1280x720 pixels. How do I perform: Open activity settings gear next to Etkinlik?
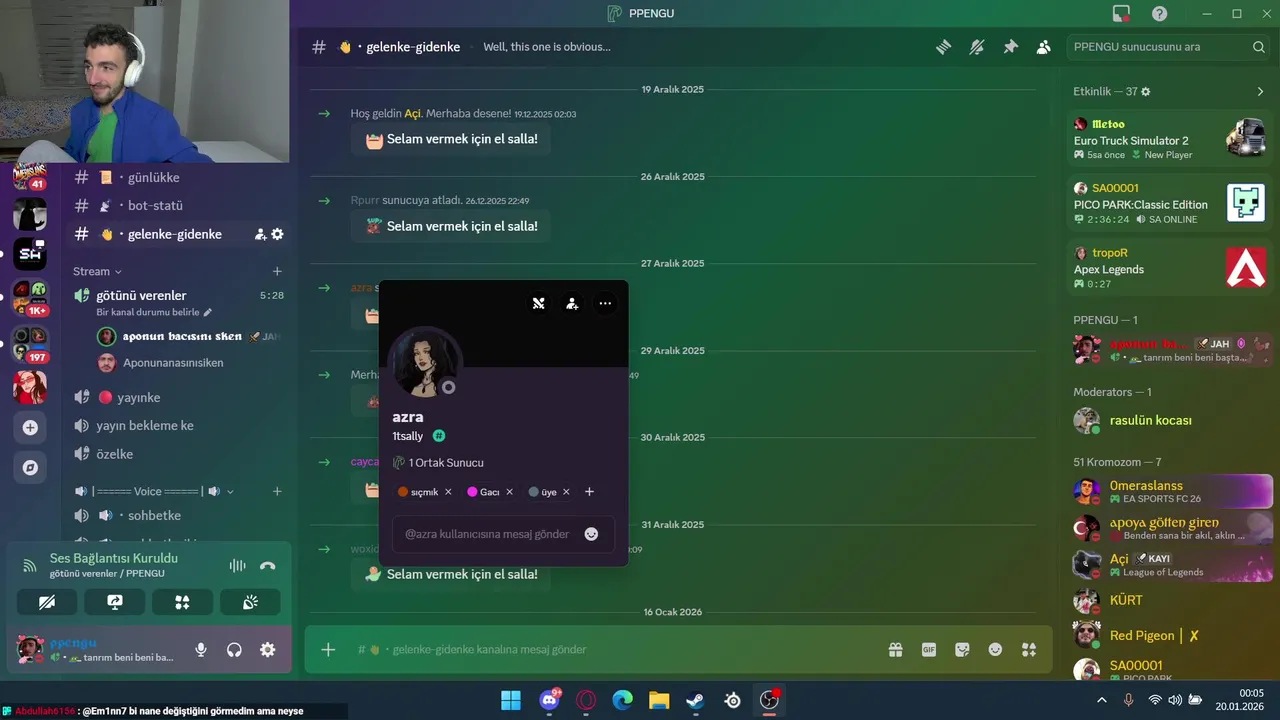1146,92
